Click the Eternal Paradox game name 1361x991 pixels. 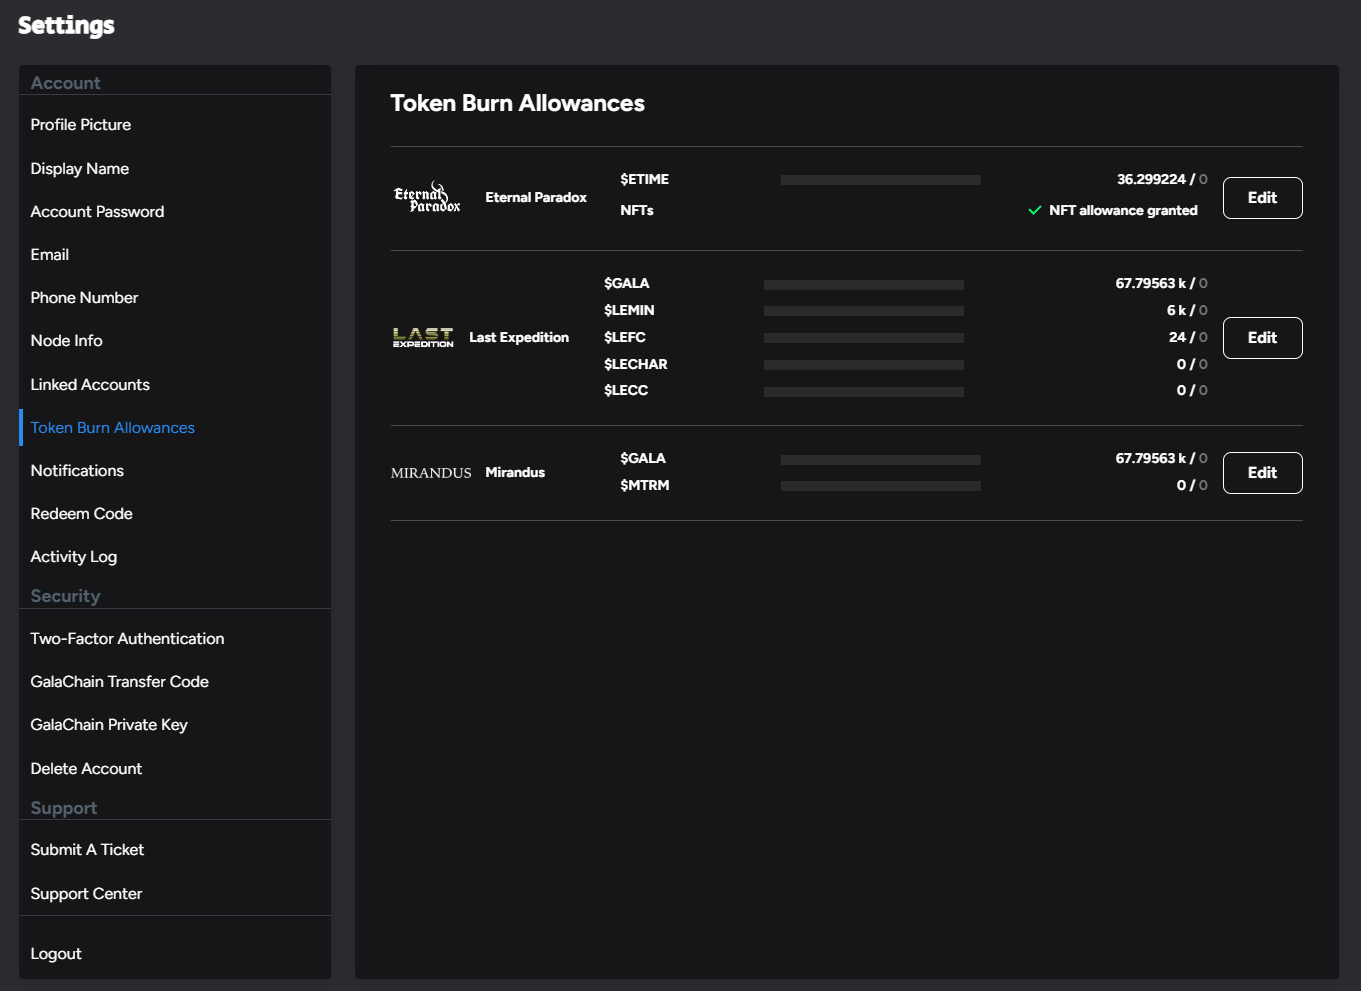(x=536, y=197)
